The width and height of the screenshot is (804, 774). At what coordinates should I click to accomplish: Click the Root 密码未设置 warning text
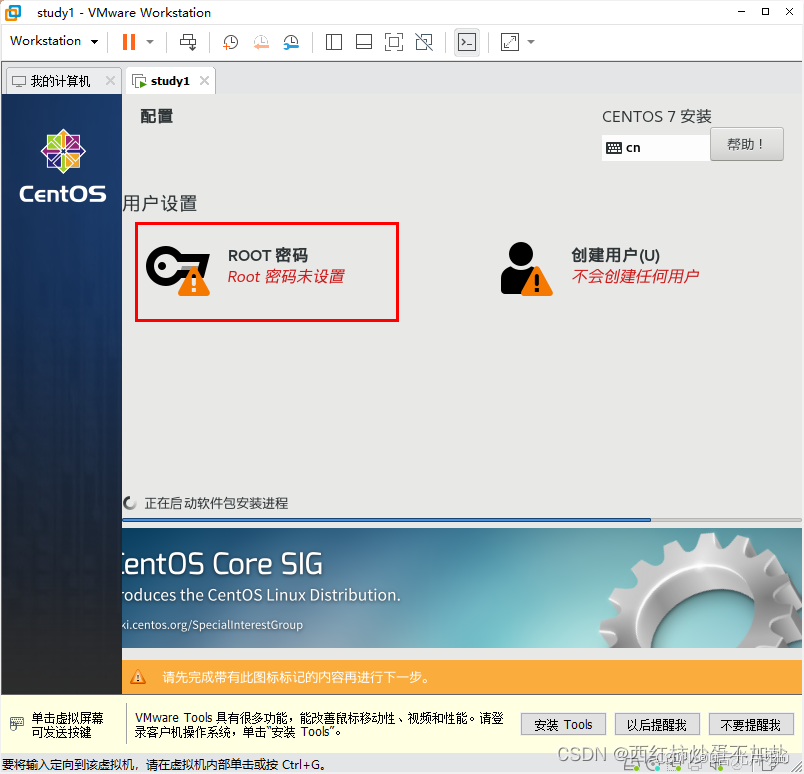pos(286,276)
